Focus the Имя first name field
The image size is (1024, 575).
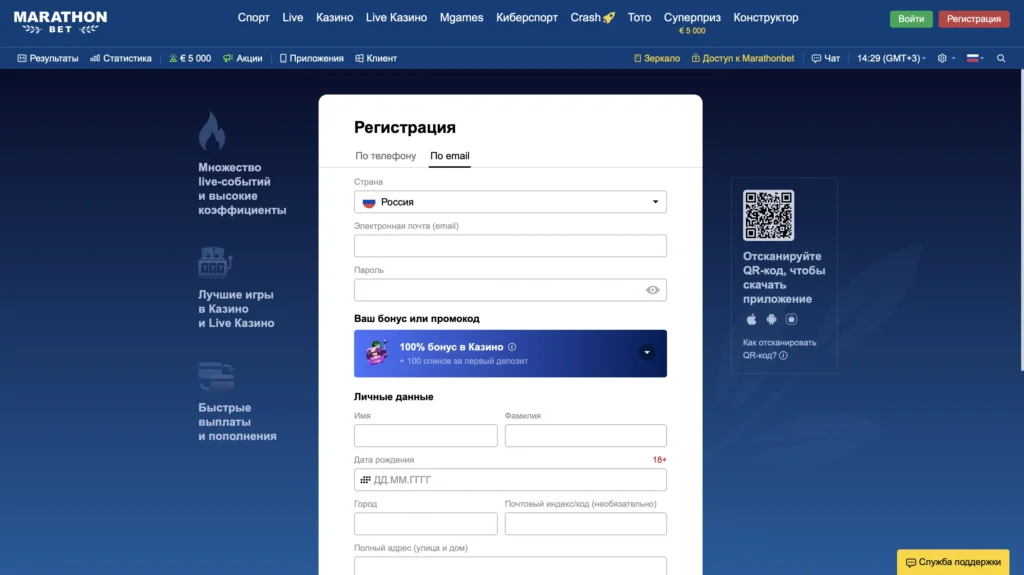426,436
